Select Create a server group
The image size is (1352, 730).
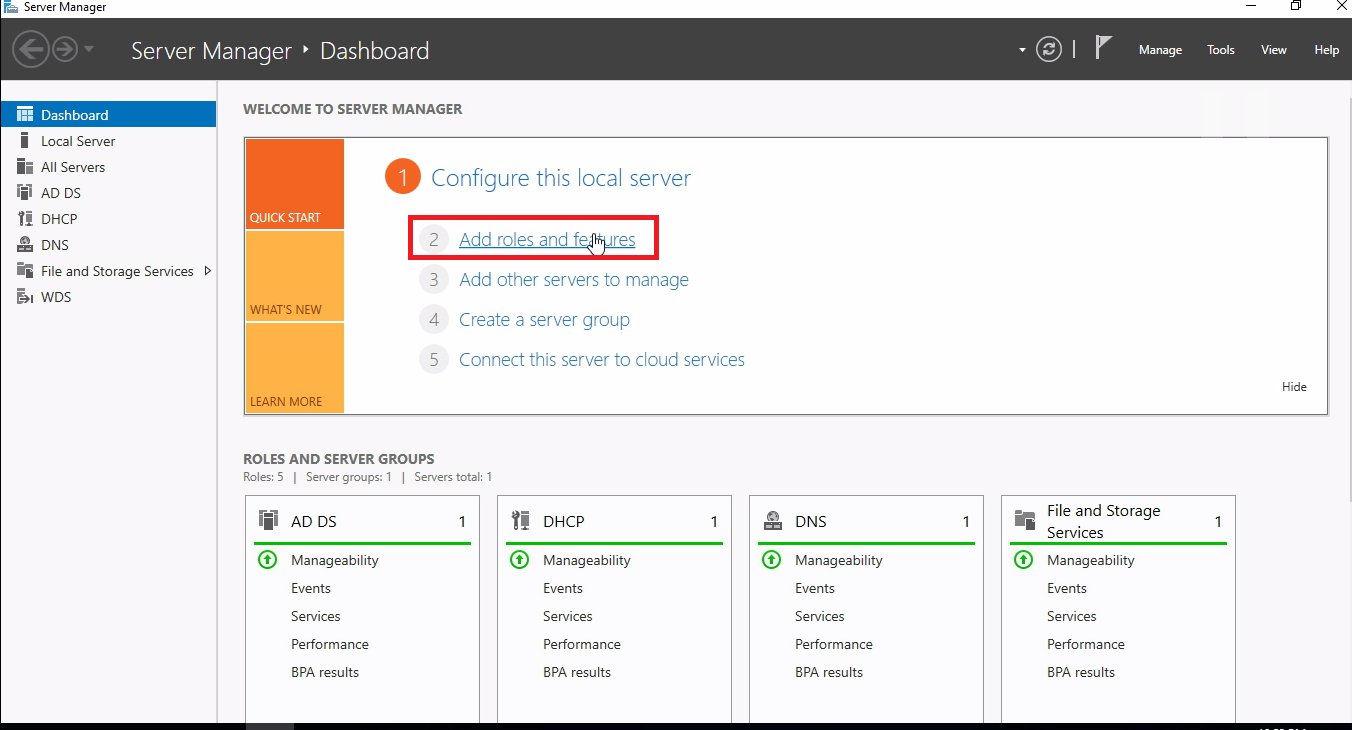(544, 320)
